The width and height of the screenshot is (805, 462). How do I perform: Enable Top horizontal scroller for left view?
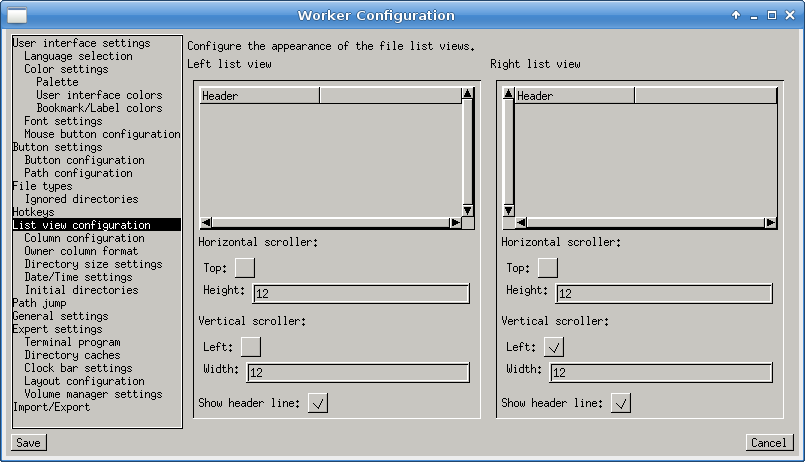click(244, 267)
